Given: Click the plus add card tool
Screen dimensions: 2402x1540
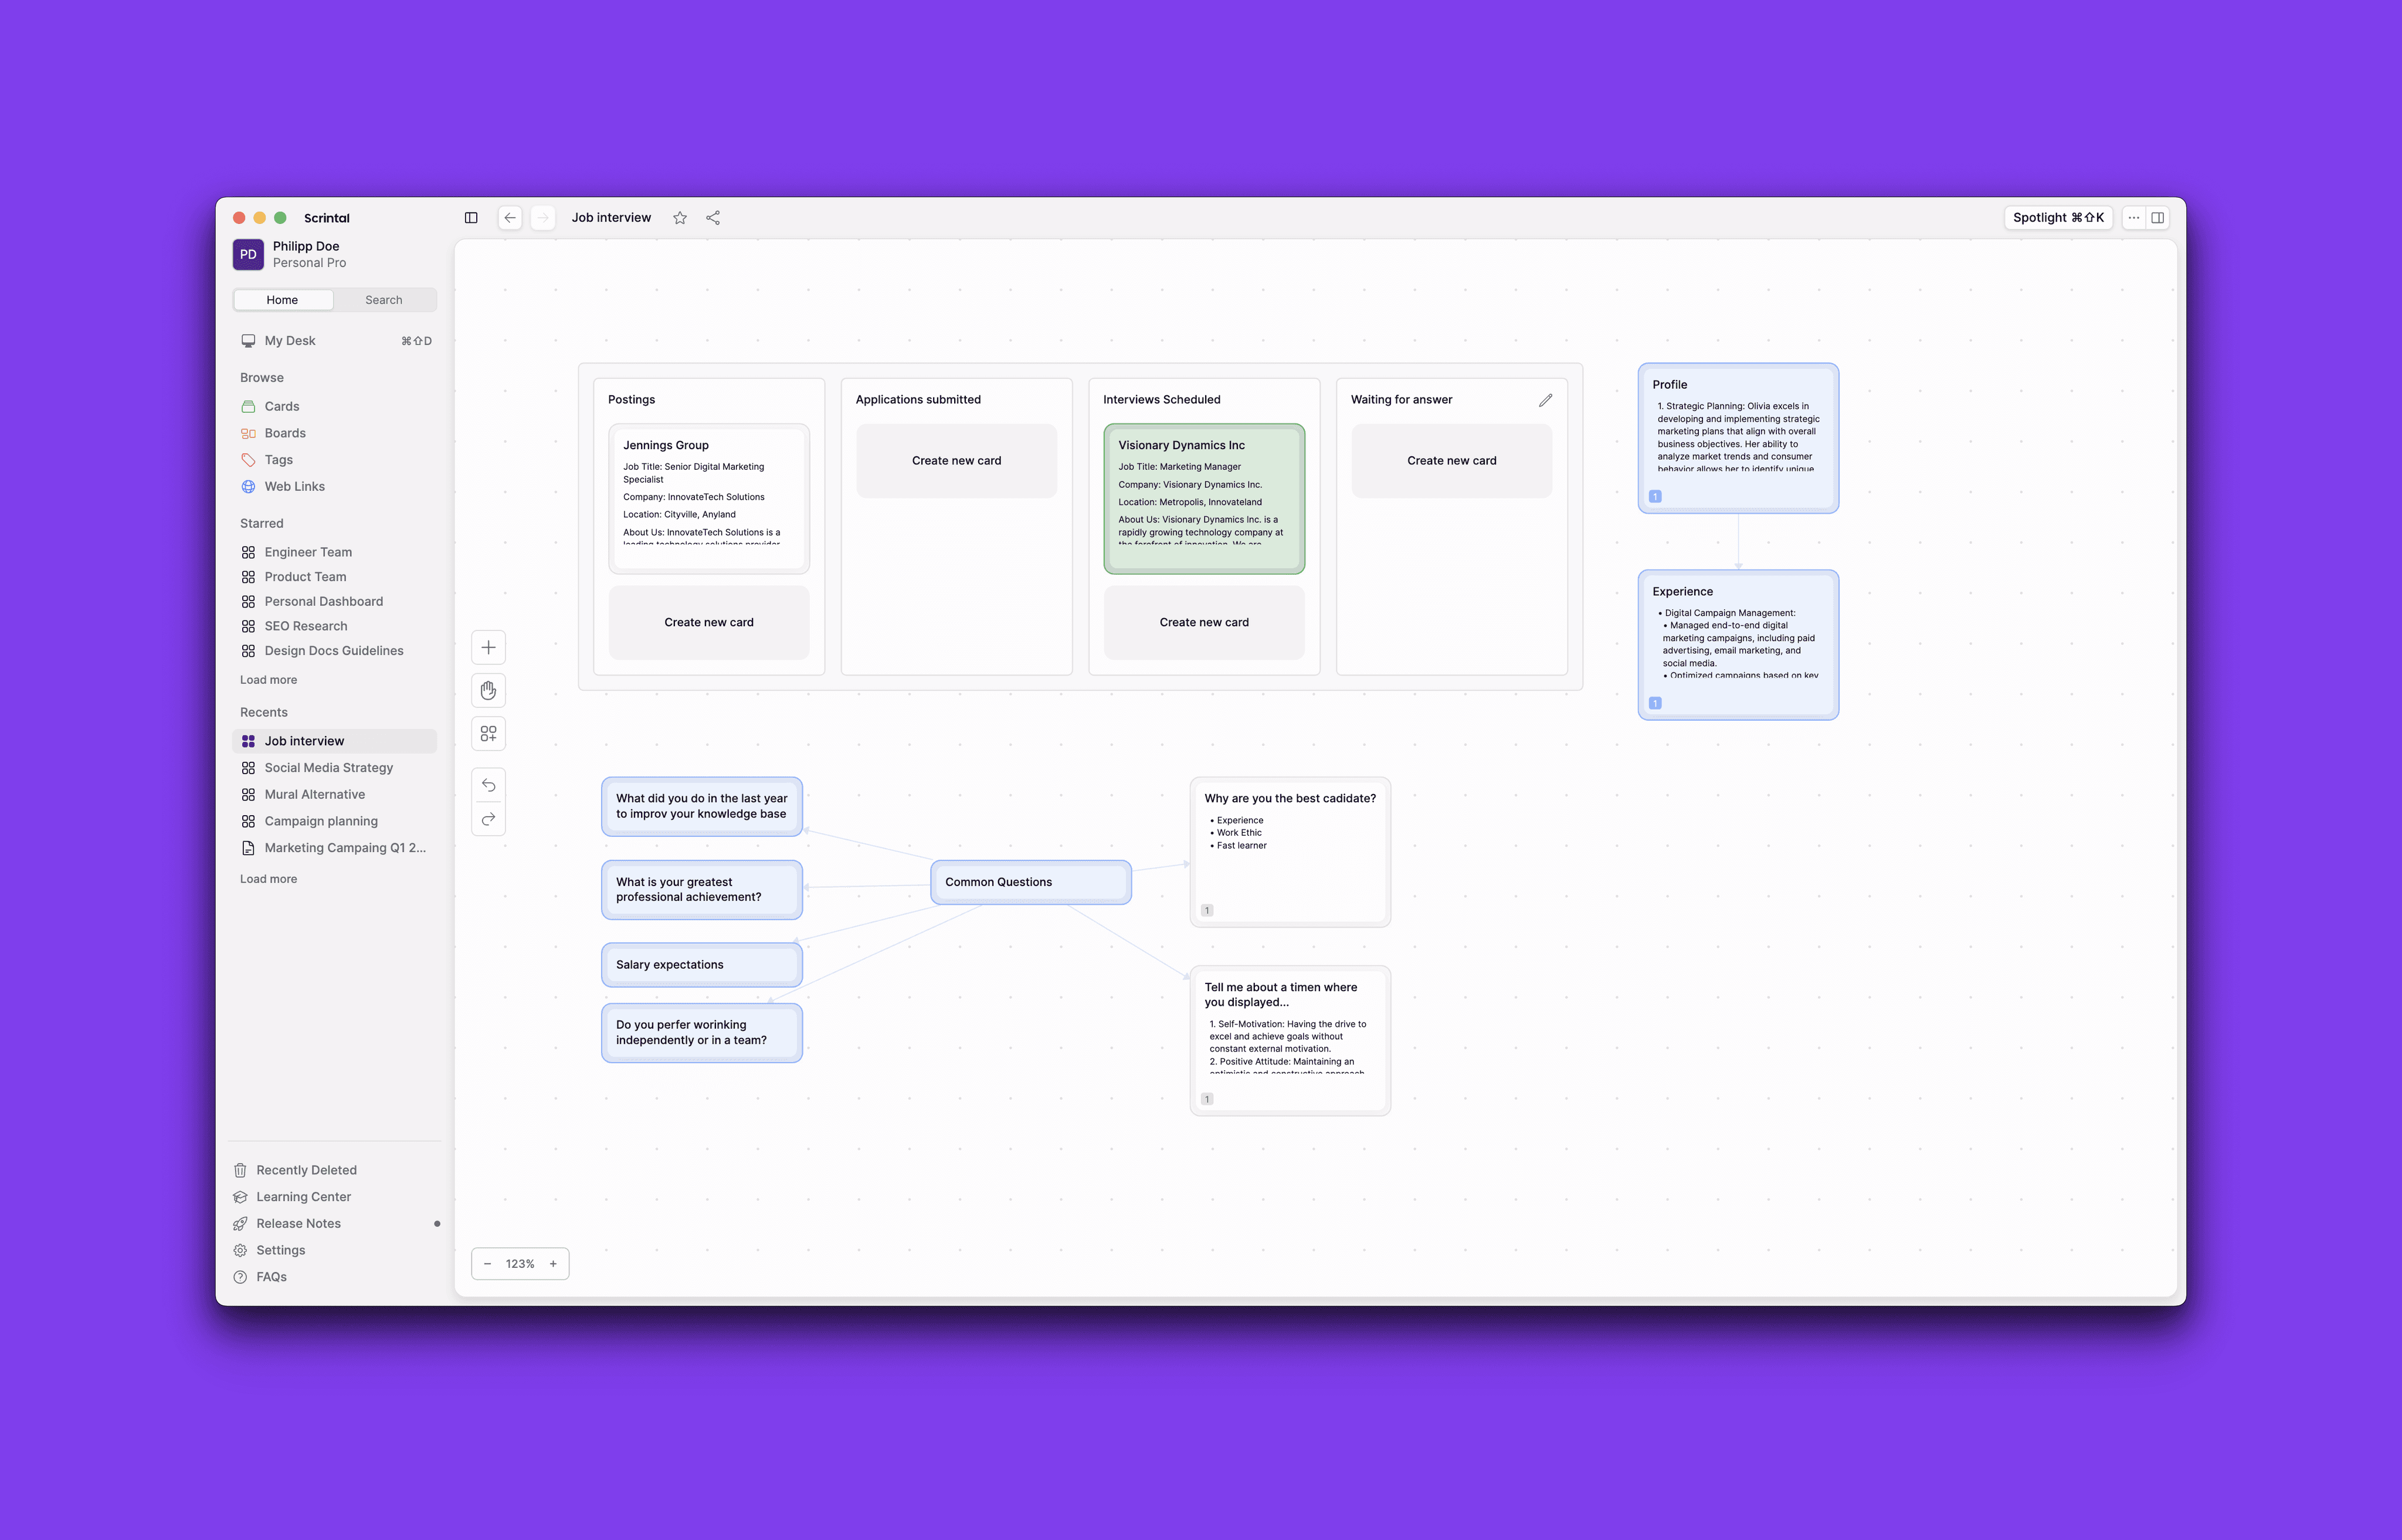Looking at the screenshot, I should [x=488, y=647].
